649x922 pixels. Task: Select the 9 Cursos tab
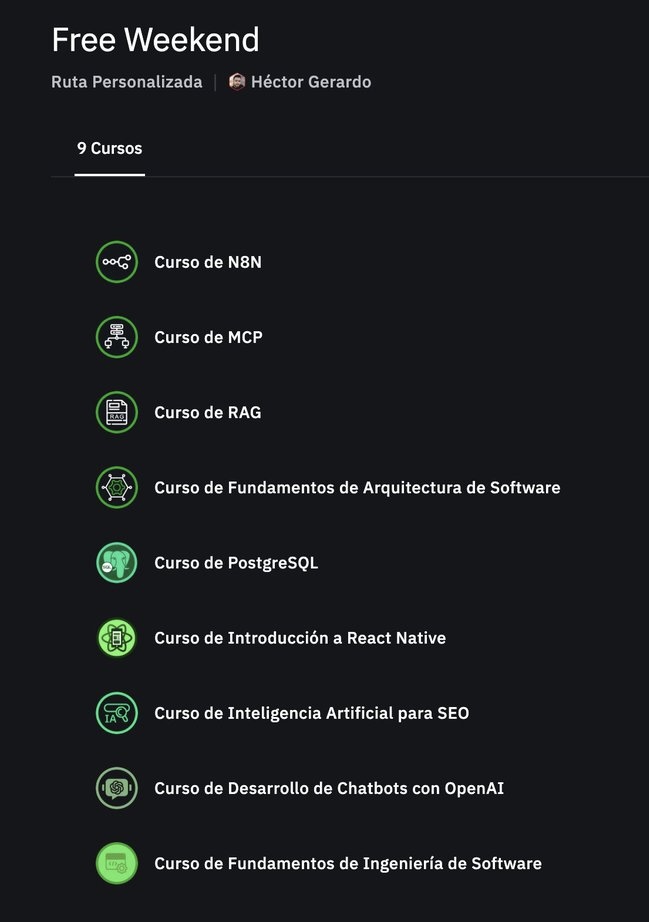(x=110, y=149)
